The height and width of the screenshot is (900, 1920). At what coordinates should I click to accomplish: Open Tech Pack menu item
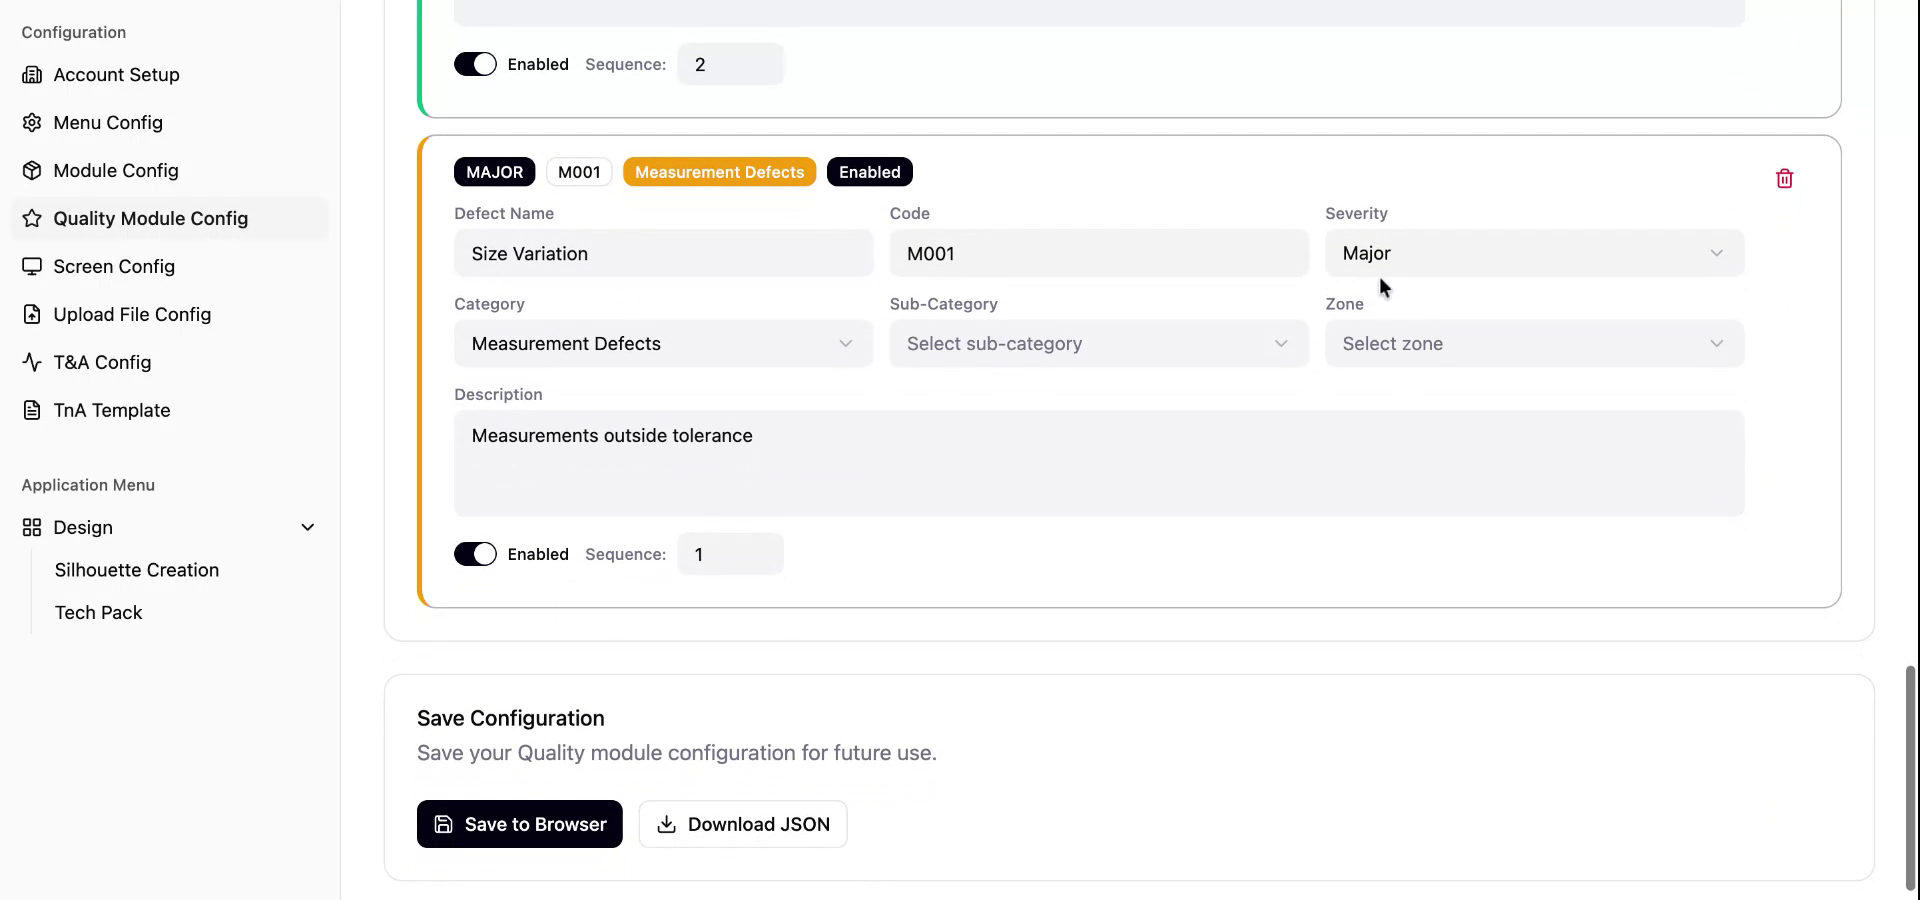99,613
